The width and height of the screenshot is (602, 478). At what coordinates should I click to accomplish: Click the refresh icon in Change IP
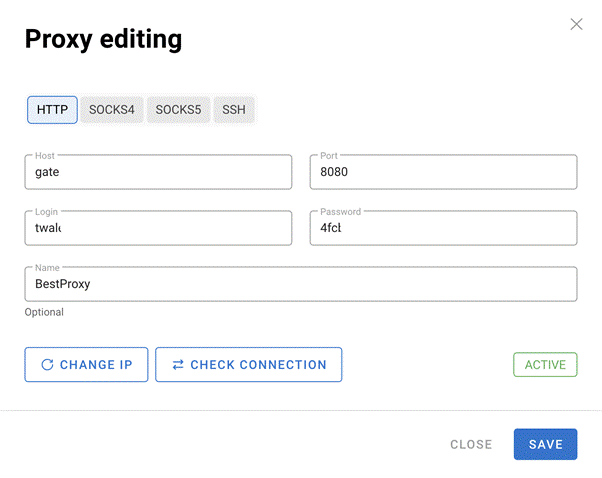pyautogui.click(x=47, y=364)
